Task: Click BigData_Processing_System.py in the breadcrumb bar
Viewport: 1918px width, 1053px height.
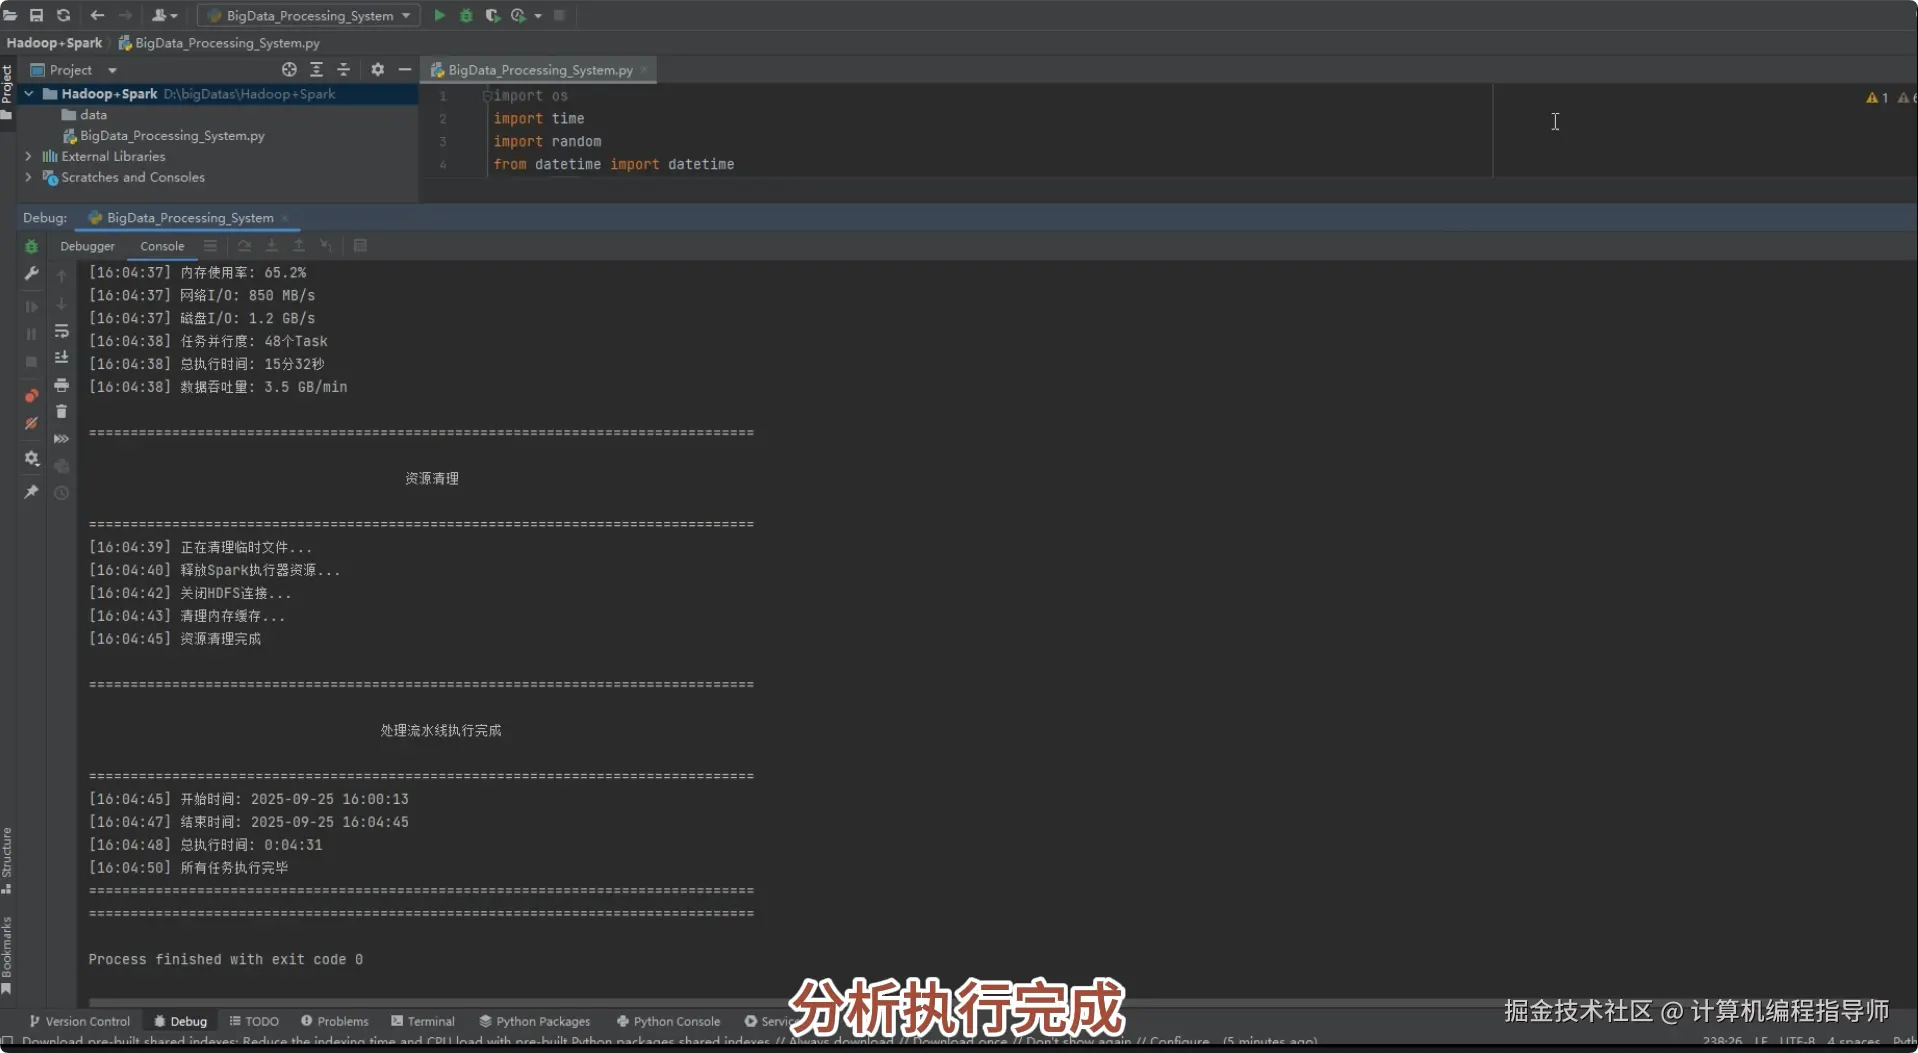Action: (219, 43)
